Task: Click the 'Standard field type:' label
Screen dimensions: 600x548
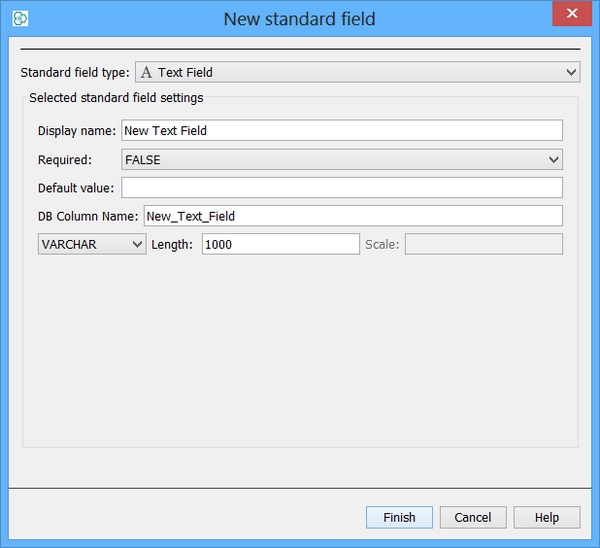Action: [75, 72]
